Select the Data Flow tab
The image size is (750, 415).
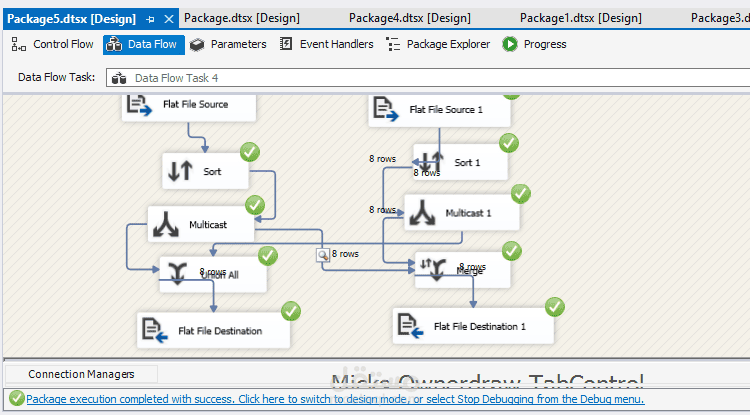click(143, 44)
